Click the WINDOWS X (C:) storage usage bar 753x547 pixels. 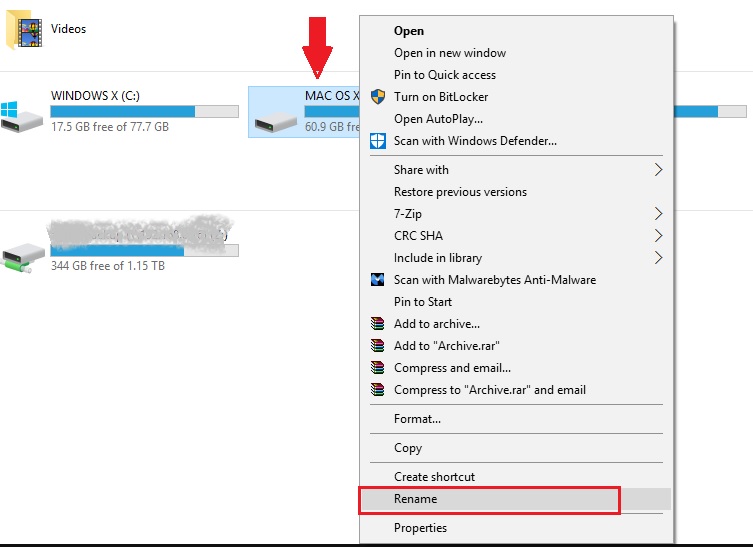[144, 111]
